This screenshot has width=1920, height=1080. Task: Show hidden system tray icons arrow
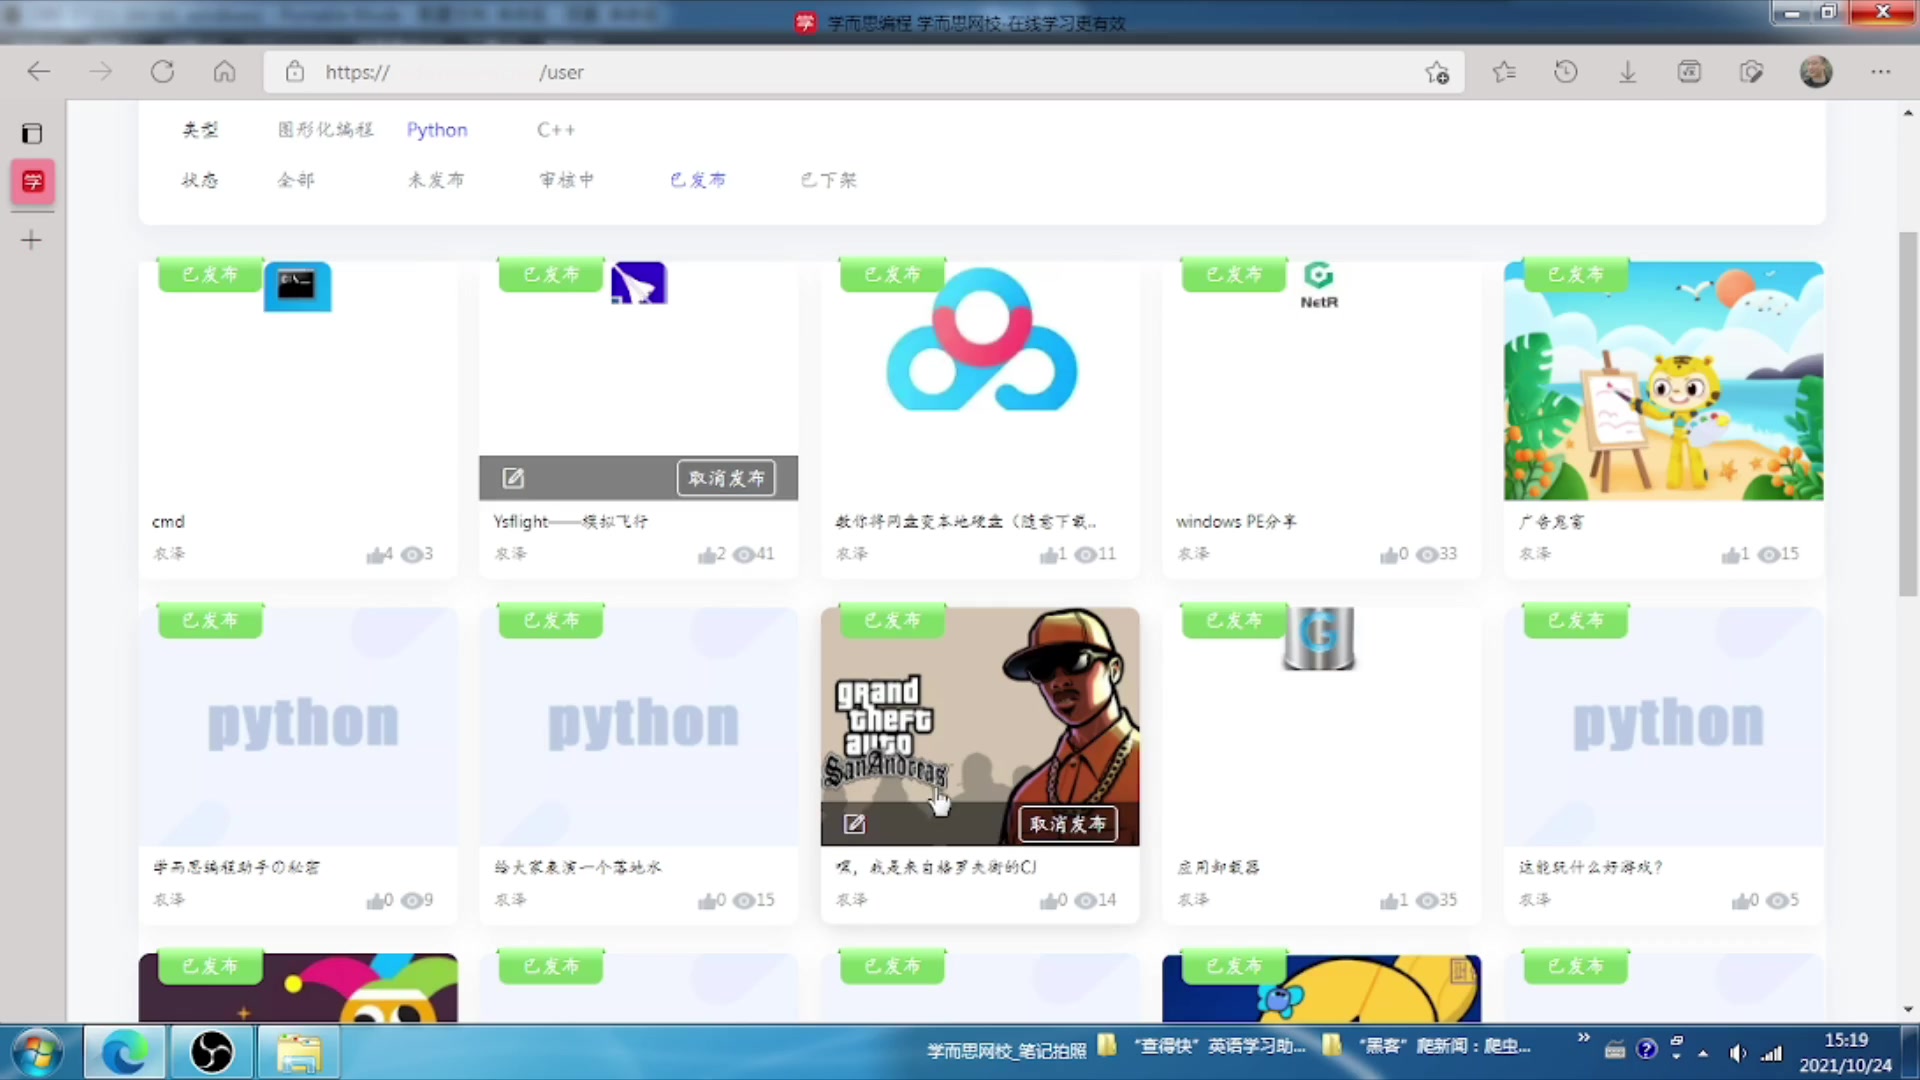[x=1703, y=1053]
